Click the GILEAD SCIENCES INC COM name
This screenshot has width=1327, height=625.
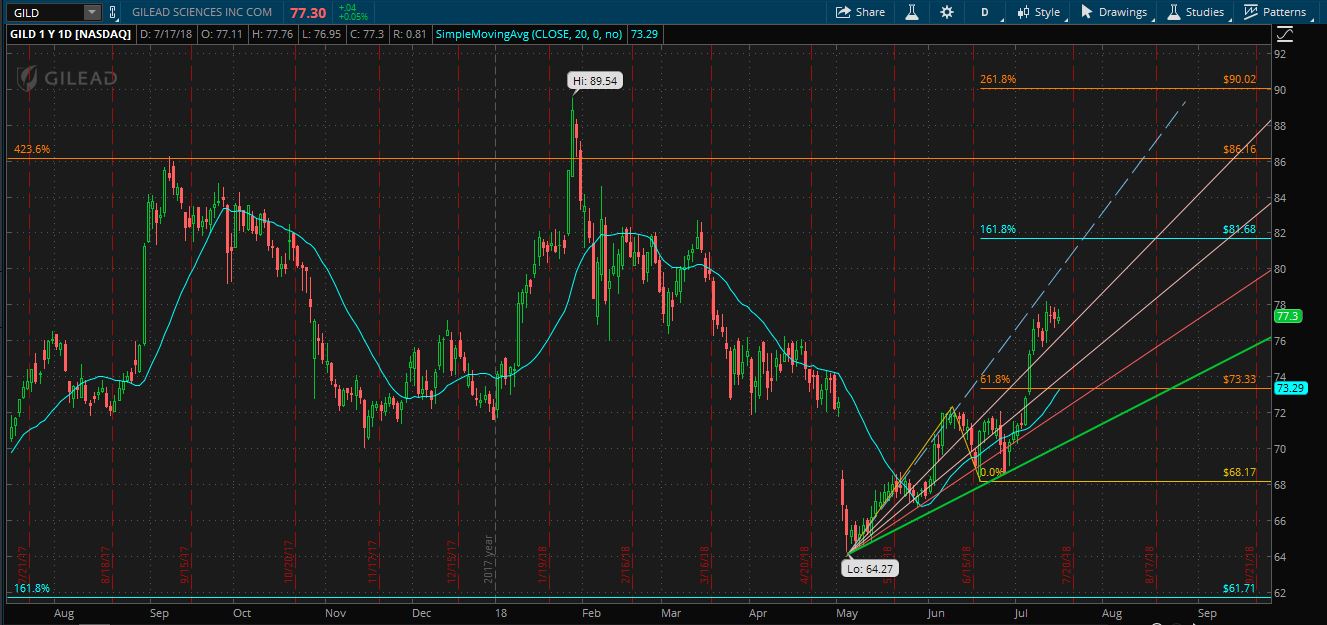(201, 12)
